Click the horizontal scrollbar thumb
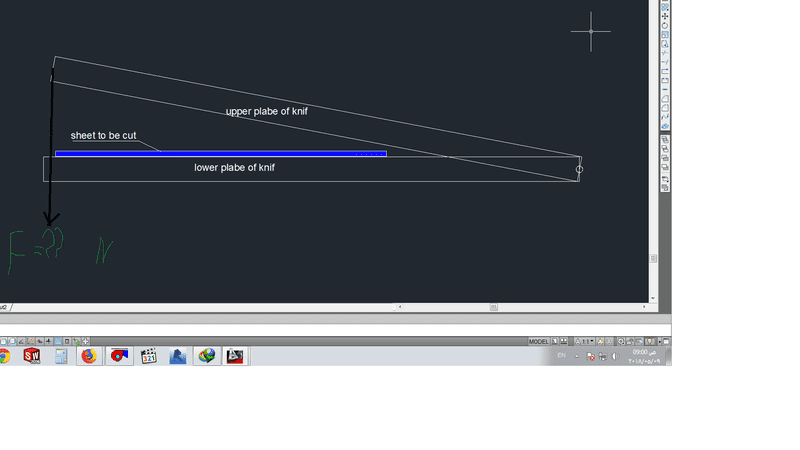This screenshot has height=450, width=800. click(x=493, y=307)
